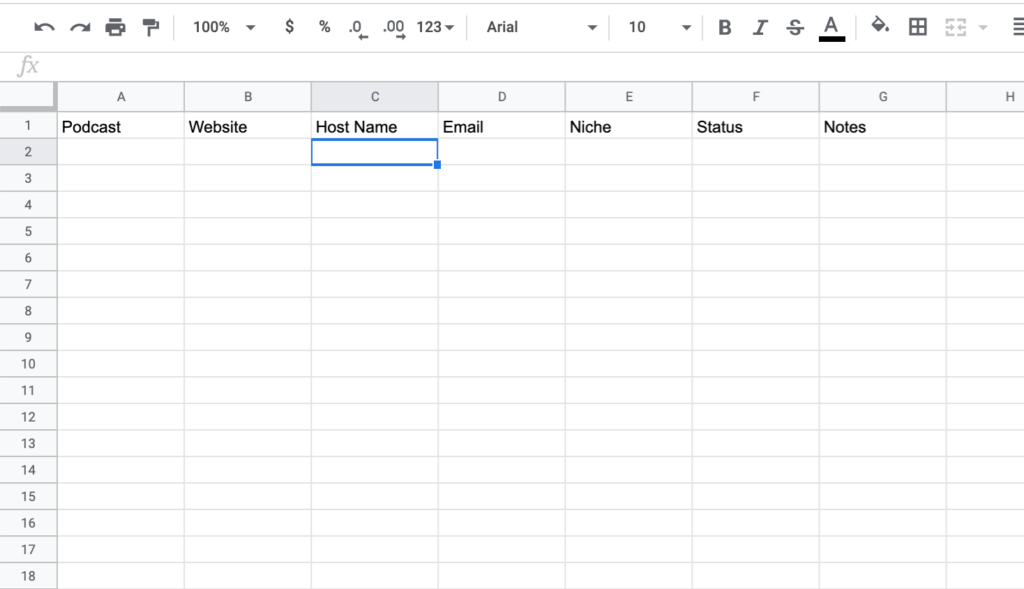Click the Redo arrow icon
Screen dimensions: 1024x589
[80, 27]
